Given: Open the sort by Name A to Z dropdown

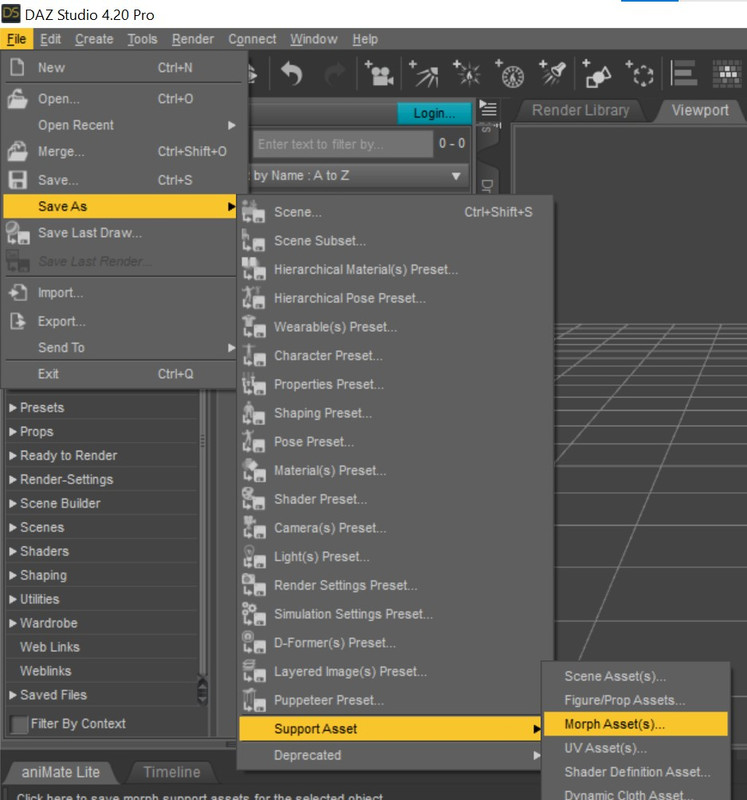Looking at the screenshot, I should click(x=359, y=176).
